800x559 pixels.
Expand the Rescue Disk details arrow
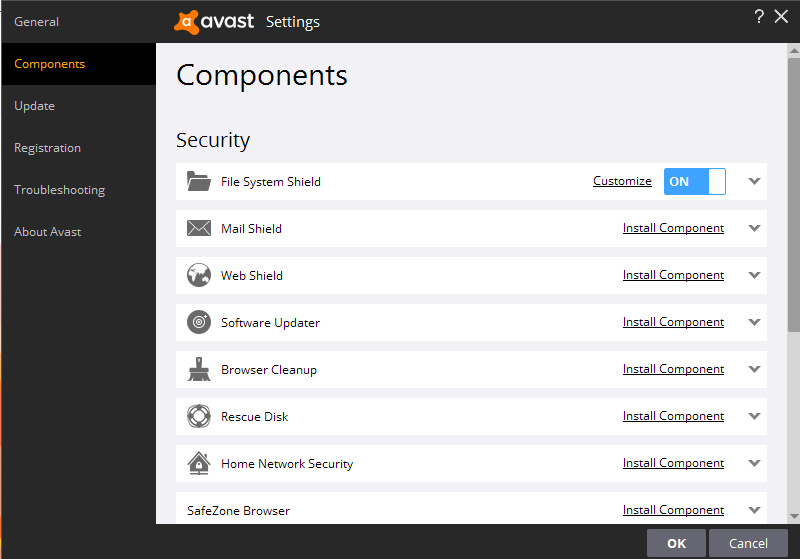(755, 416)
